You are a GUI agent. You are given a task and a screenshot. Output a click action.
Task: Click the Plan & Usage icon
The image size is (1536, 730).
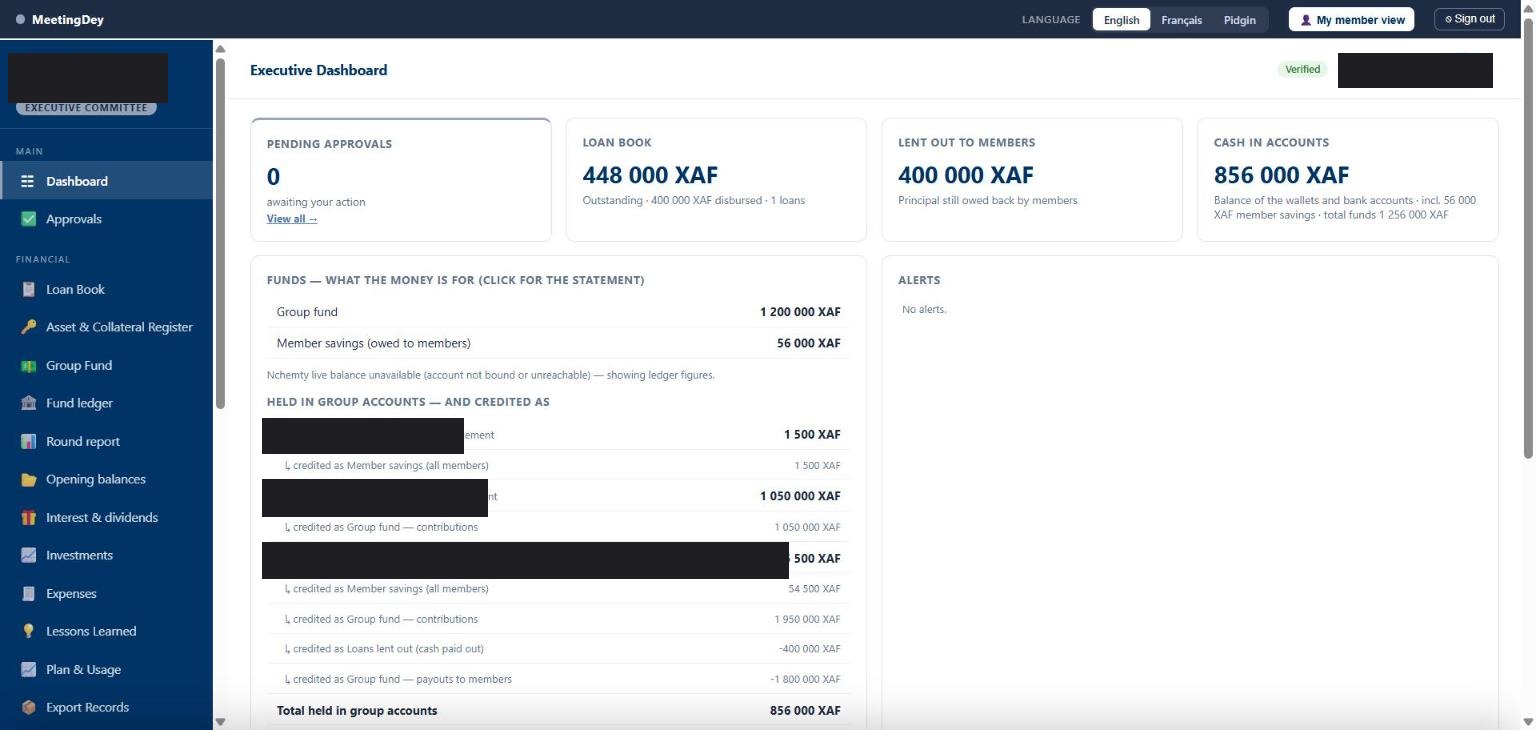coord(28,669)
